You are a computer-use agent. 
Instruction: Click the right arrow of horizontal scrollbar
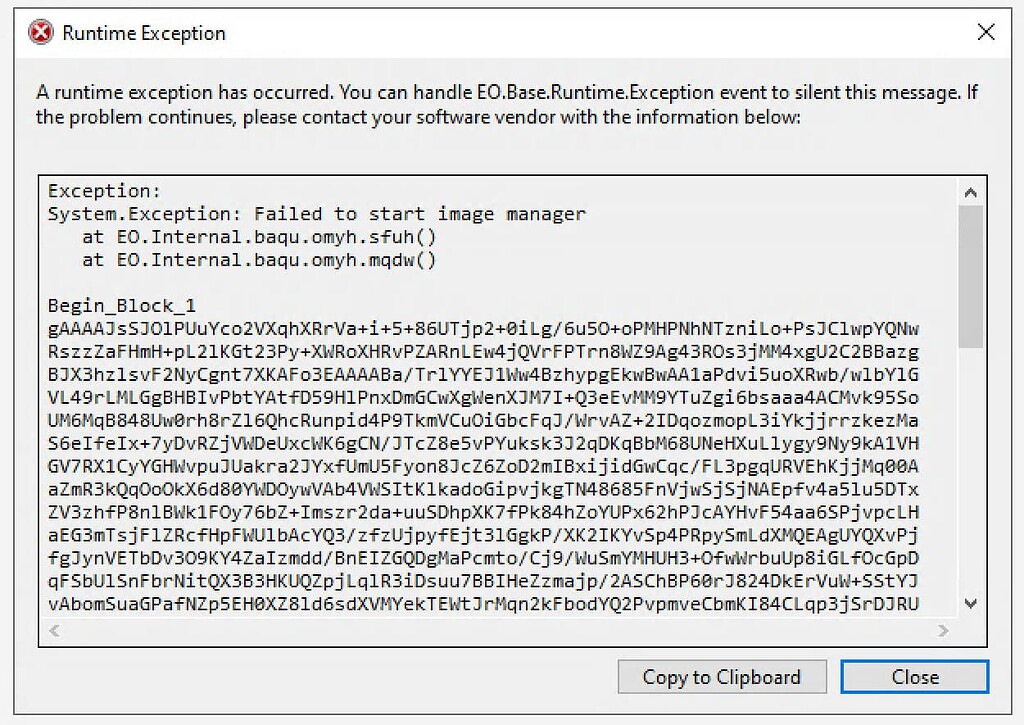tap(944, 629)
